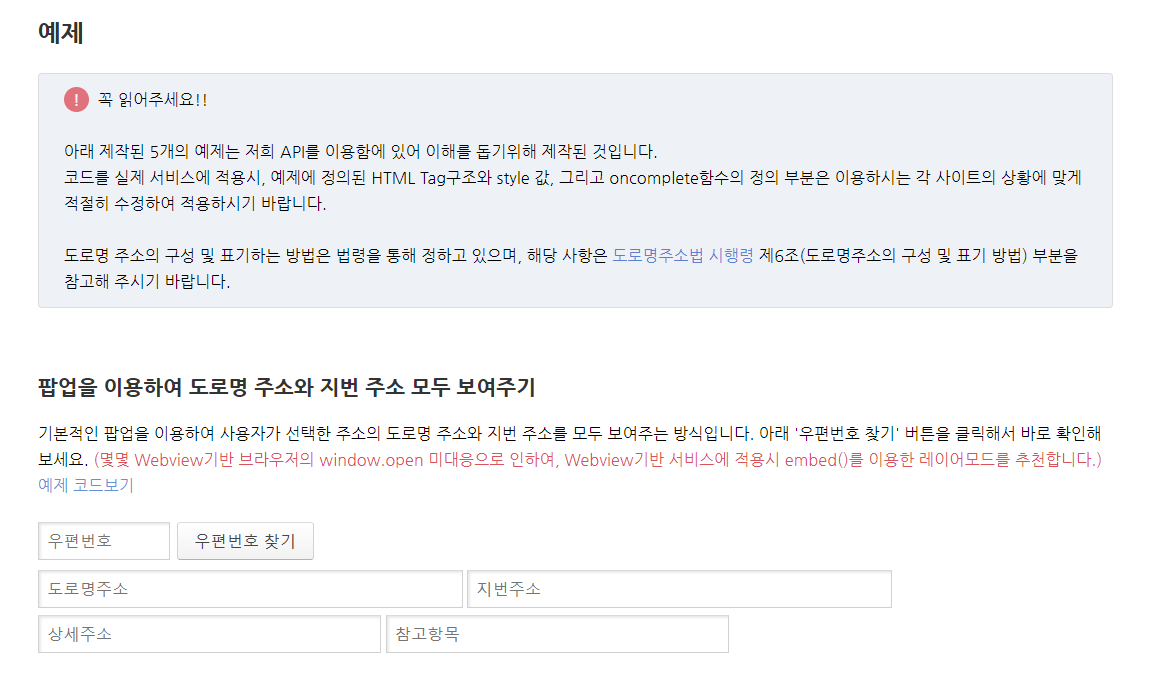
Task: Open the 도로명주소법 시행령 link
Action: click(x=683, y=255)
